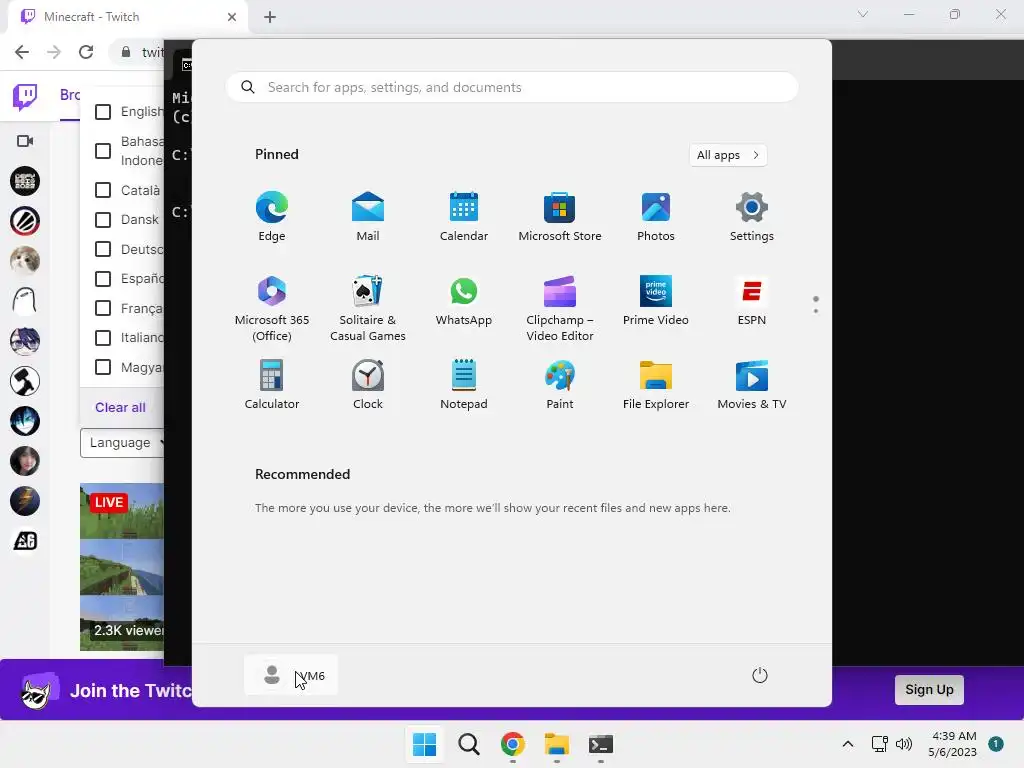Viewport: 1024px width, 768px height.
Task: Open Edge from the pinned apps
Action: pos(272,216)
